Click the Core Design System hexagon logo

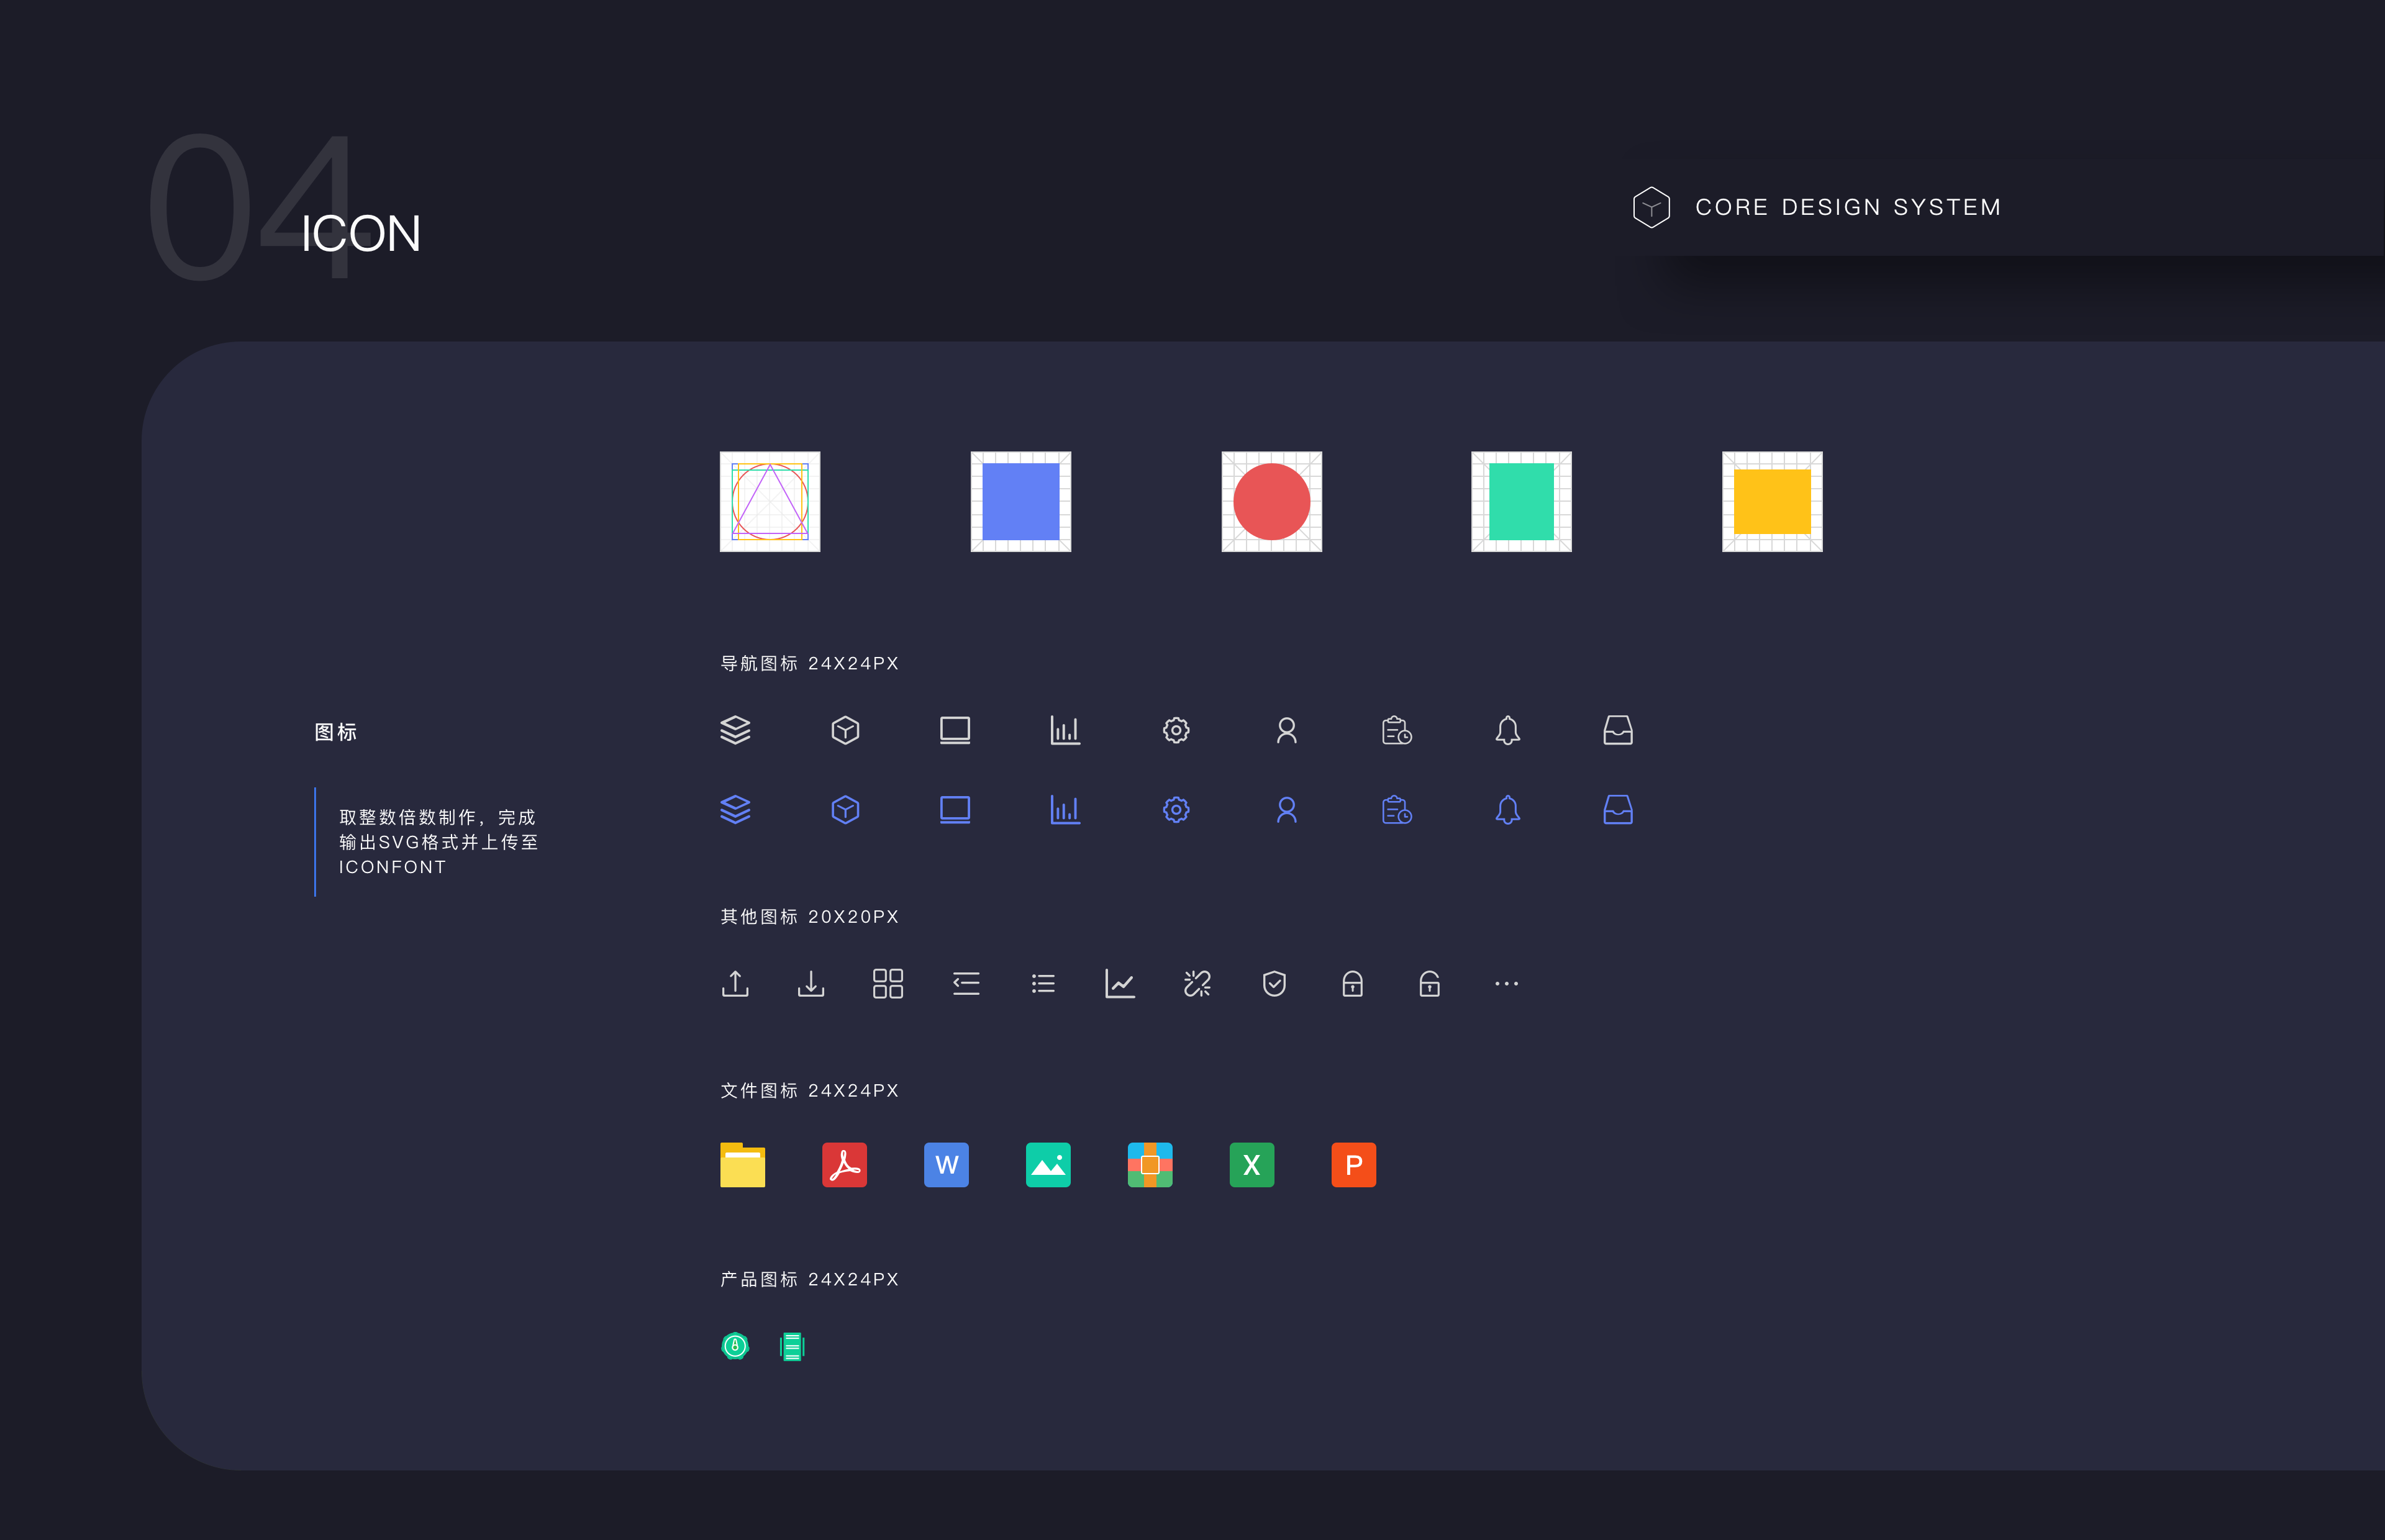point(1651,207)
